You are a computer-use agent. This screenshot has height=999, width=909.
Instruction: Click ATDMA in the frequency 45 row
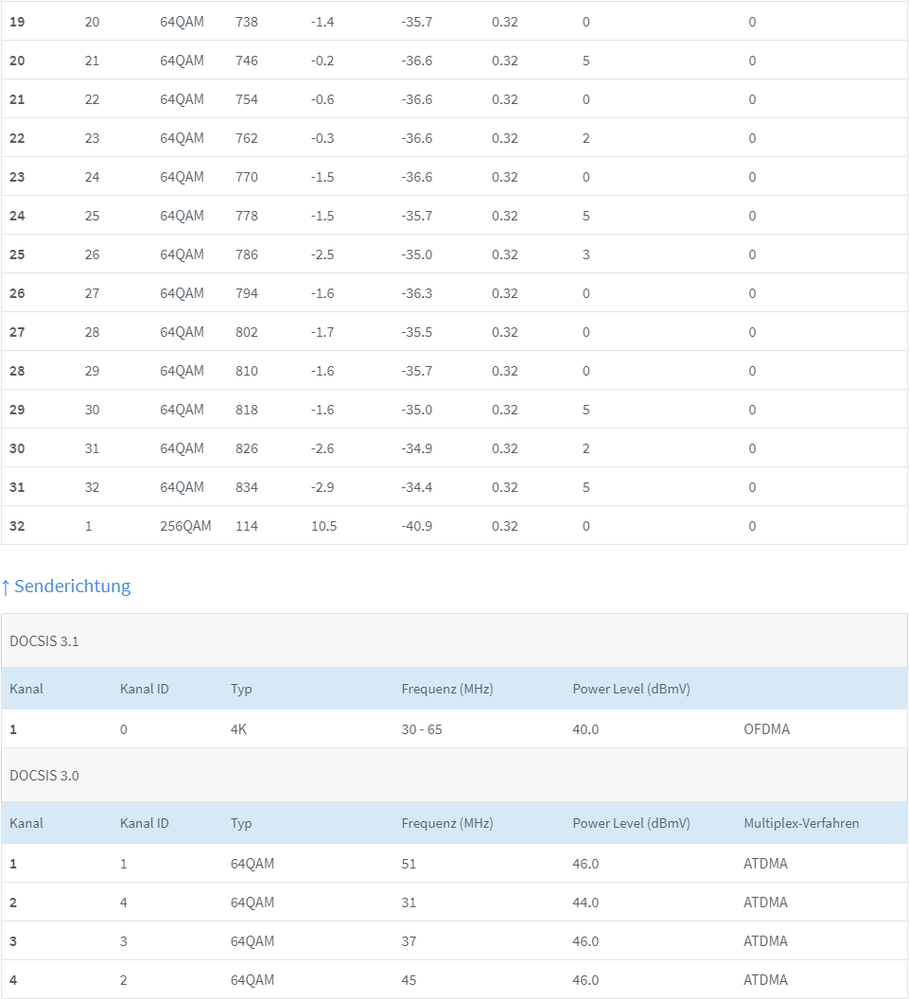[x=765, y=980]
